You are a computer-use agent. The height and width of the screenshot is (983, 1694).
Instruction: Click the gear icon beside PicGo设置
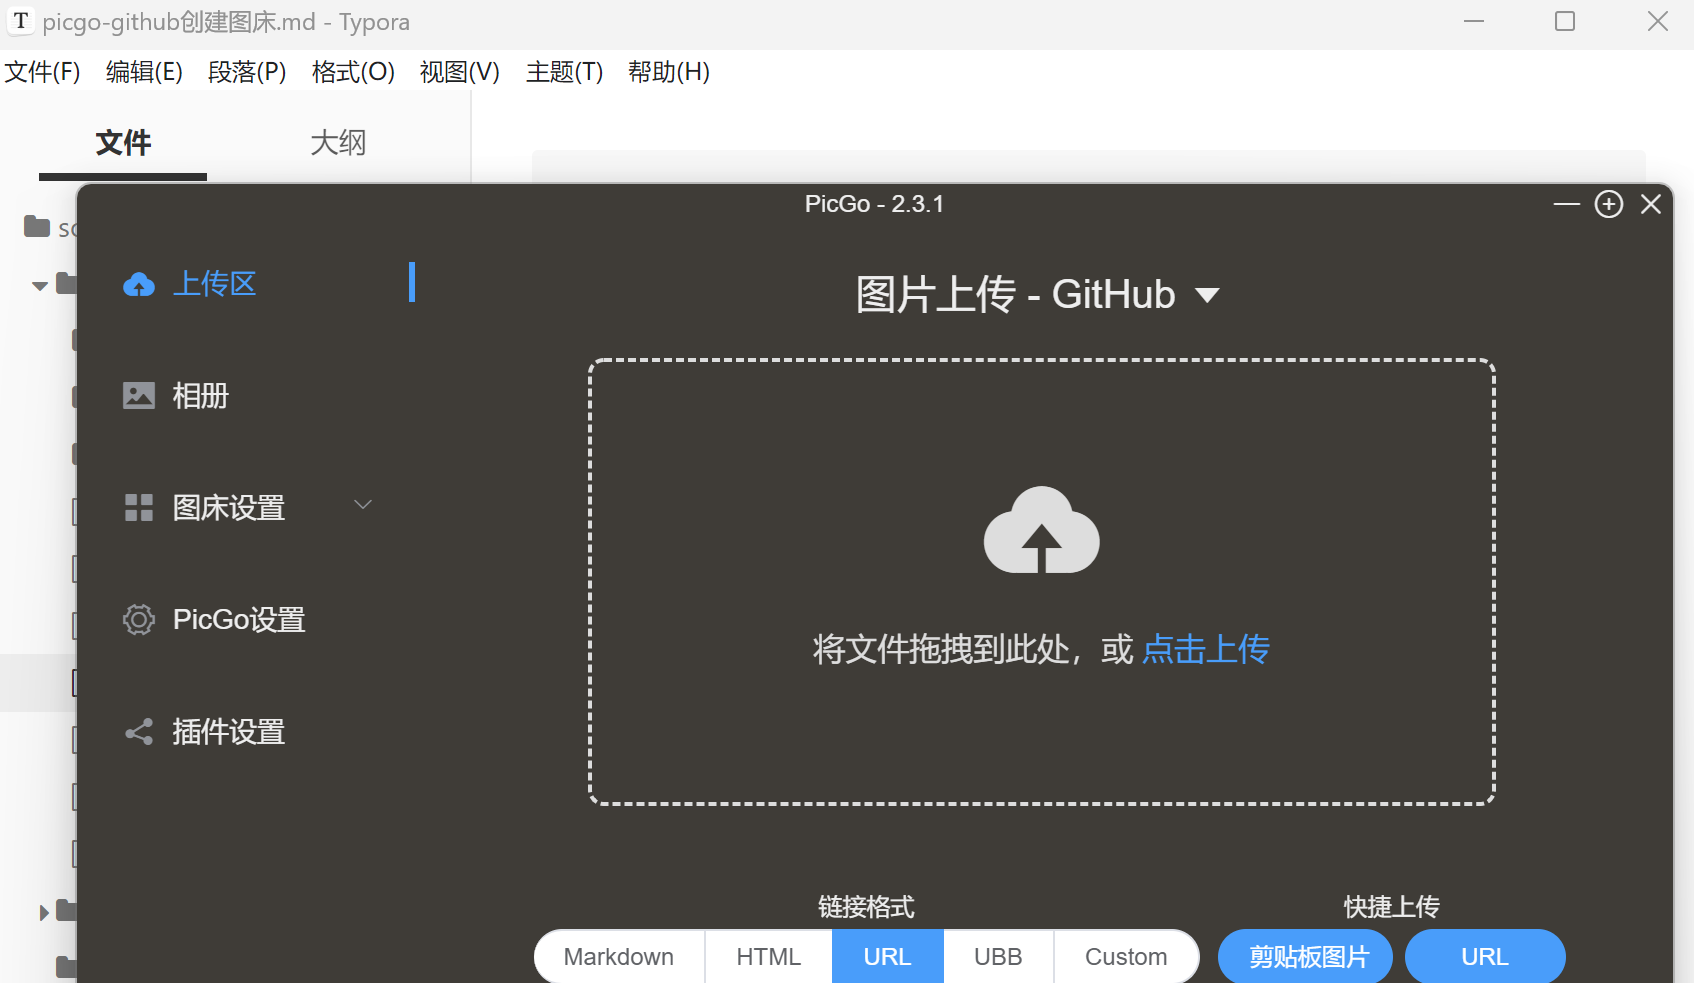click(x=139, y=620)
